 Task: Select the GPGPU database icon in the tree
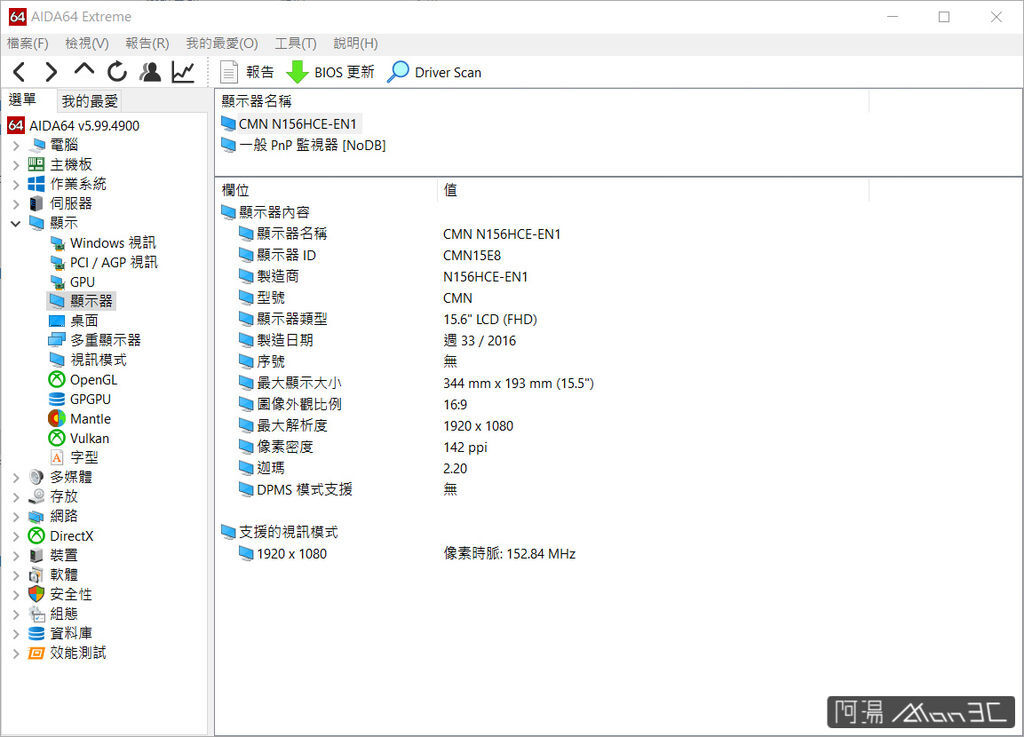[x=57, y=399]
